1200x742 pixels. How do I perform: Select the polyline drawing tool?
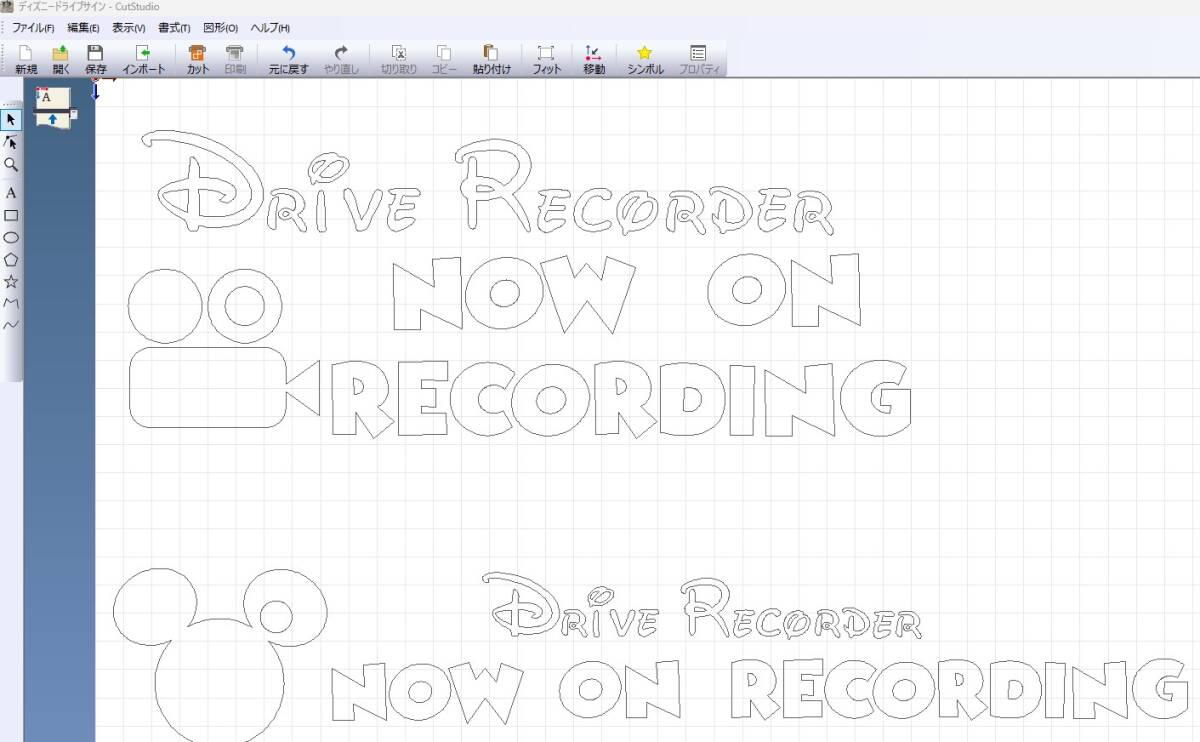(x=11, y=303)
